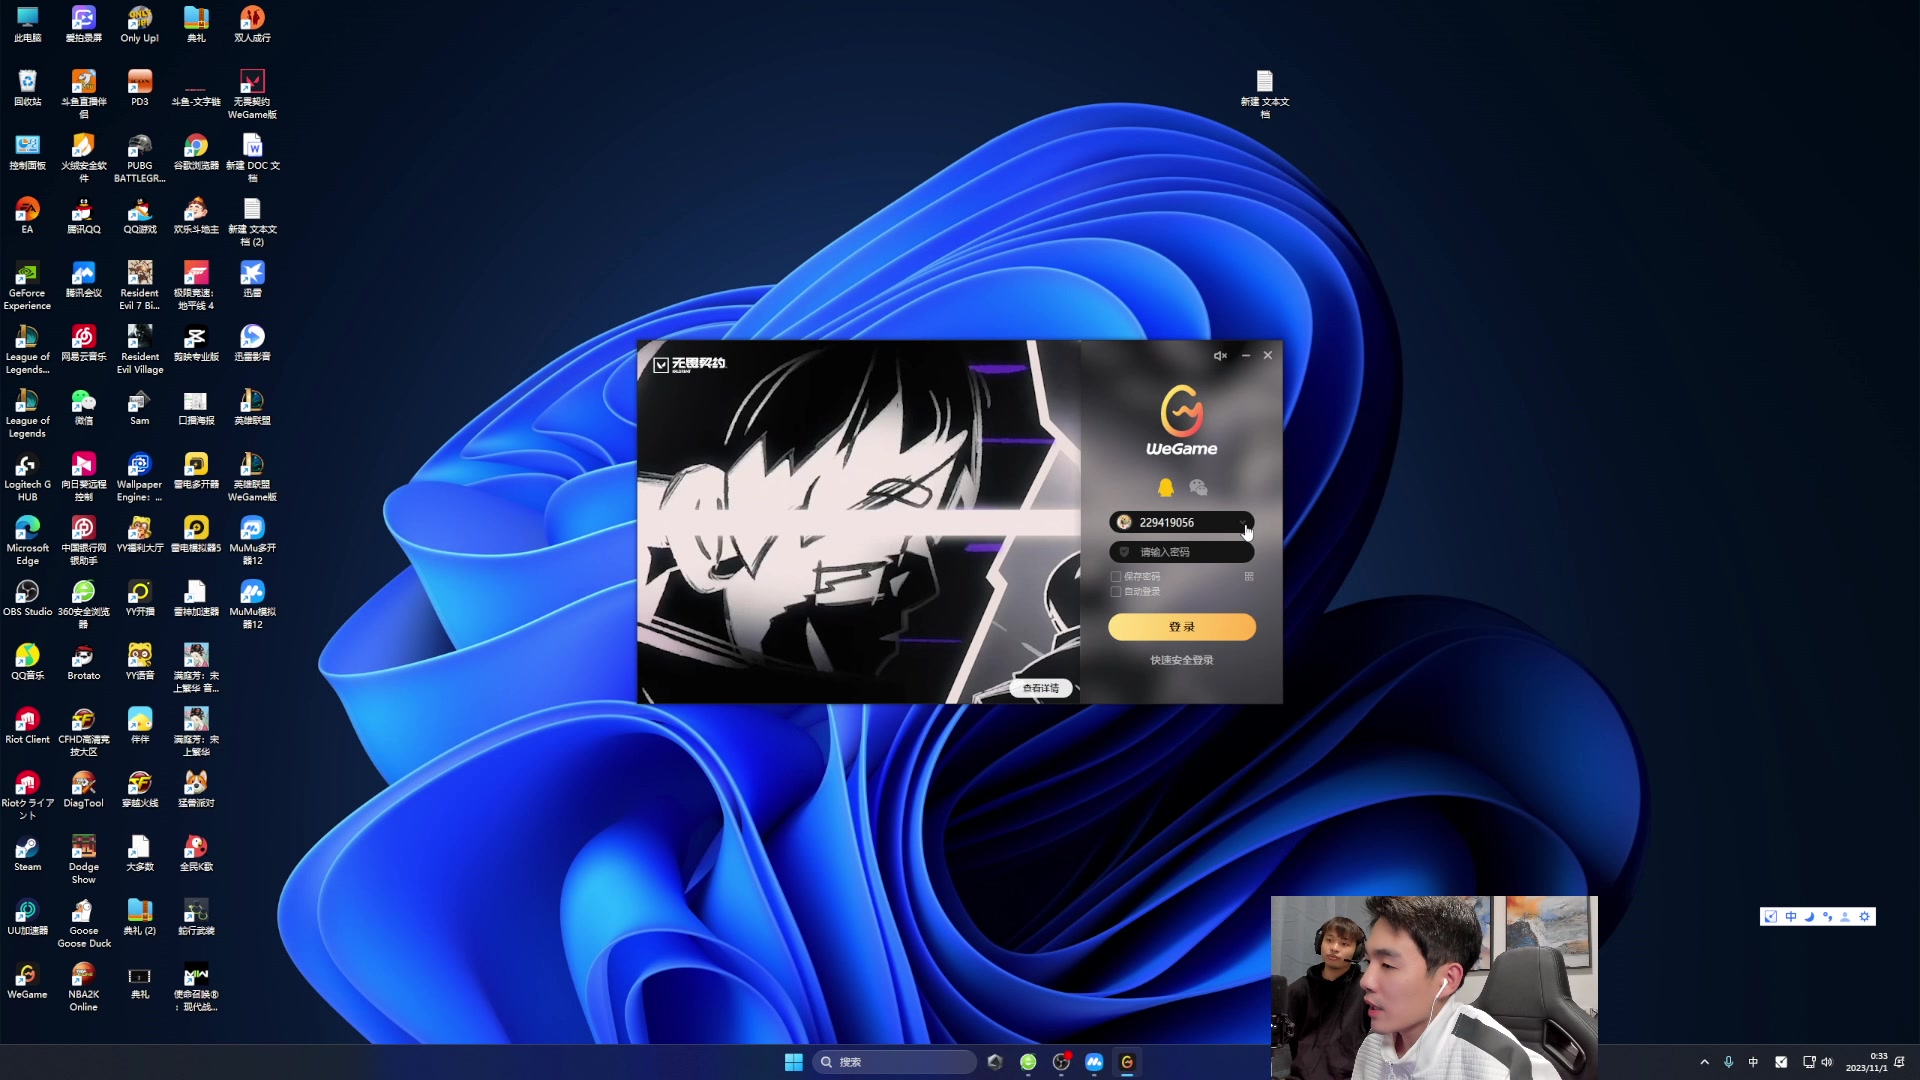The image size is (1920, 1080).
Task: Open the Dodge Show desktop icon
Action: pos(83,859)
